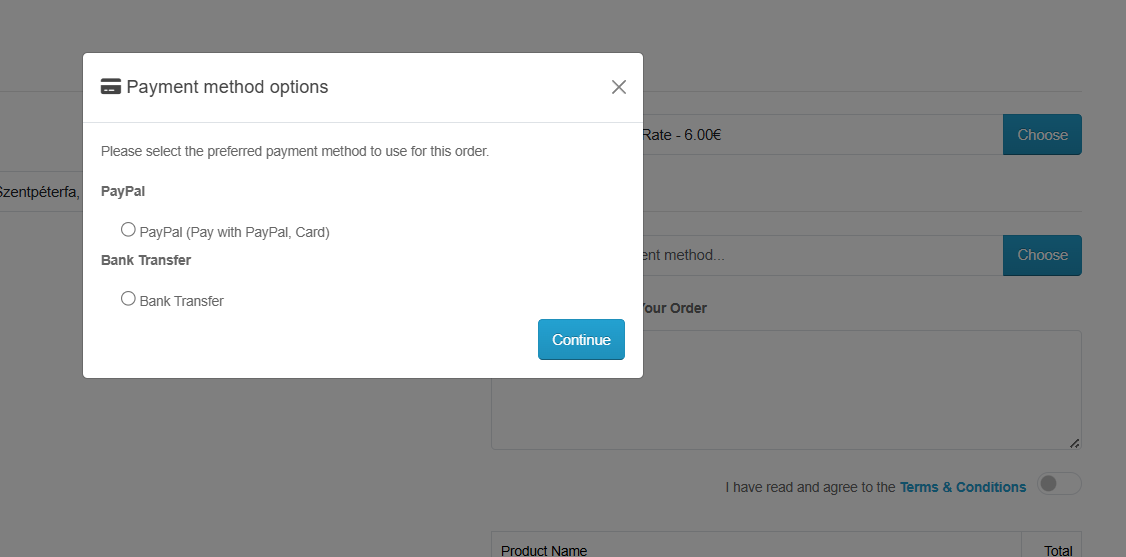Click the credit card icon in modal header
The image size is (1126, 557).
click(x=111, y=87)
